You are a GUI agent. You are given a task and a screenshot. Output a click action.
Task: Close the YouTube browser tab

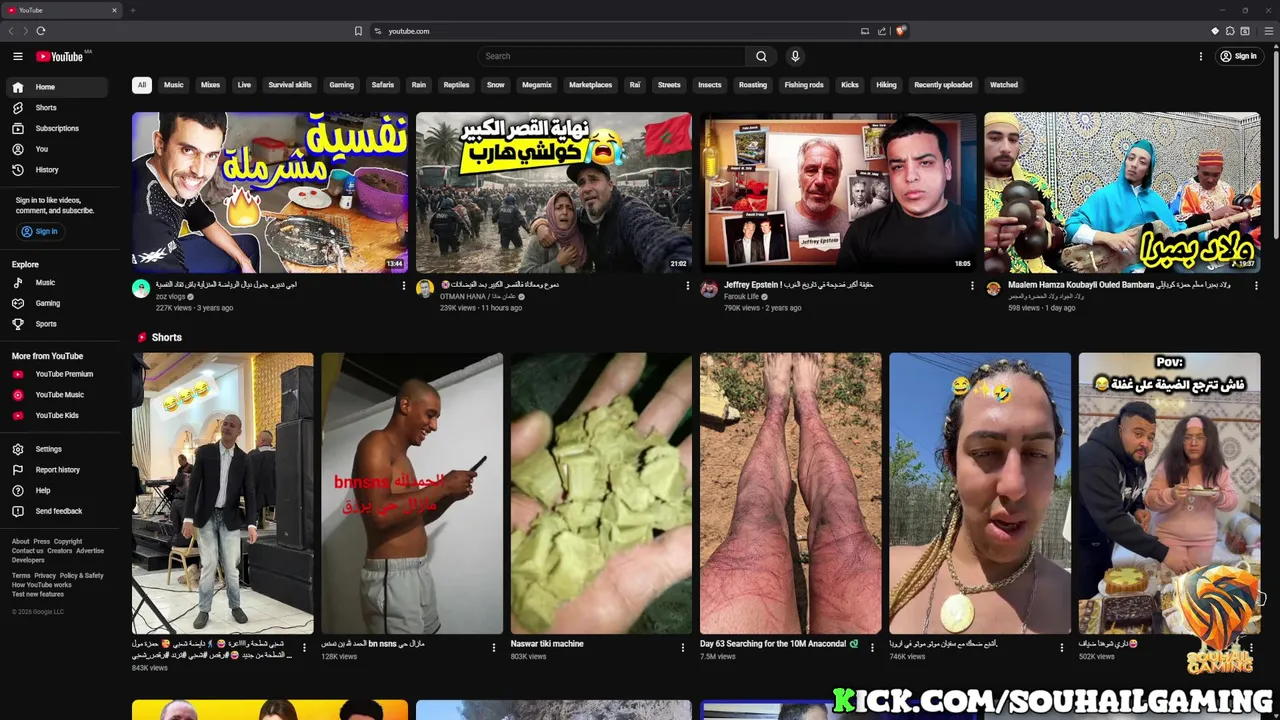pos(114,10)
